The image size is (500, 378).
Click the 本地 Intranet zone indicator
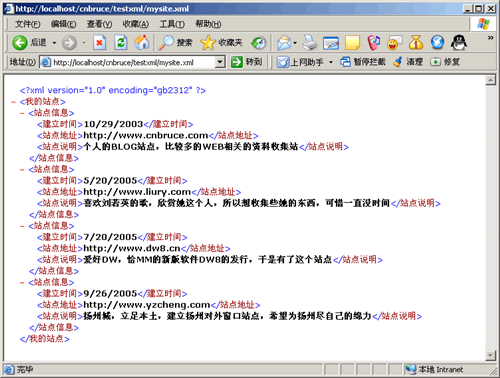pos(434,369)
